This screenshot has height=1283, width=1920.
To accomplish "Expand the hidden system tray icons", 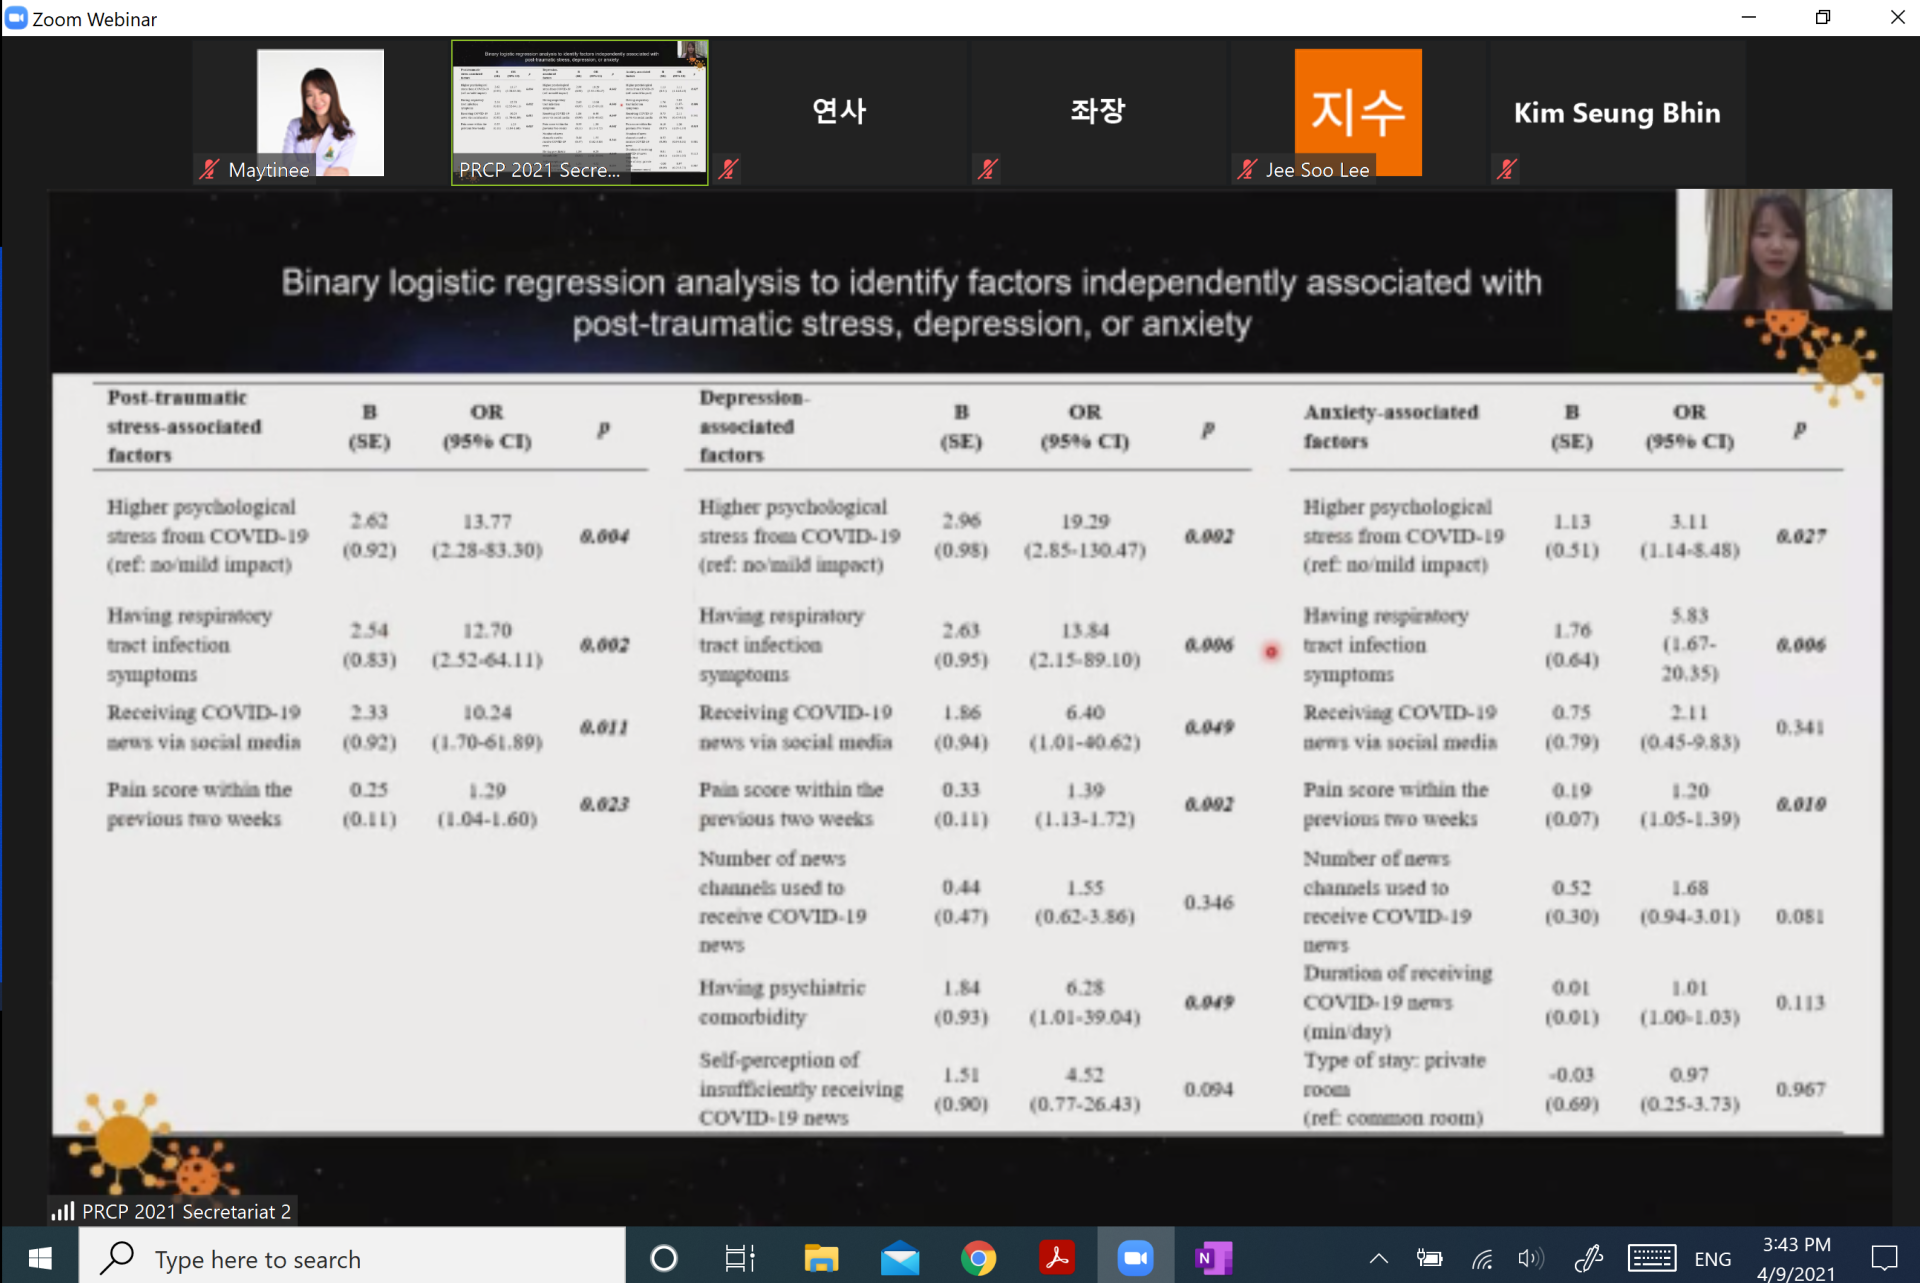I will [x=1378, y=1258].
